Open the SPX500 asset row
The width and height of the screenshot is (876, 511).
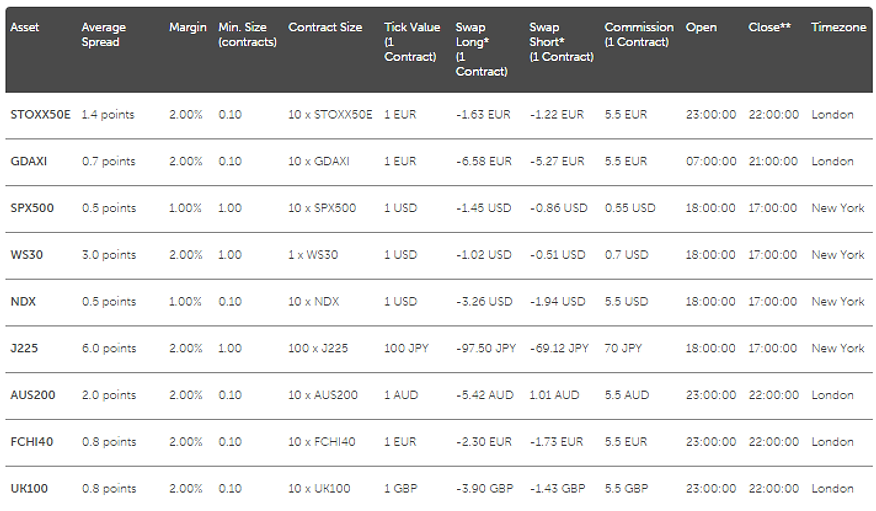click(32, 209)
